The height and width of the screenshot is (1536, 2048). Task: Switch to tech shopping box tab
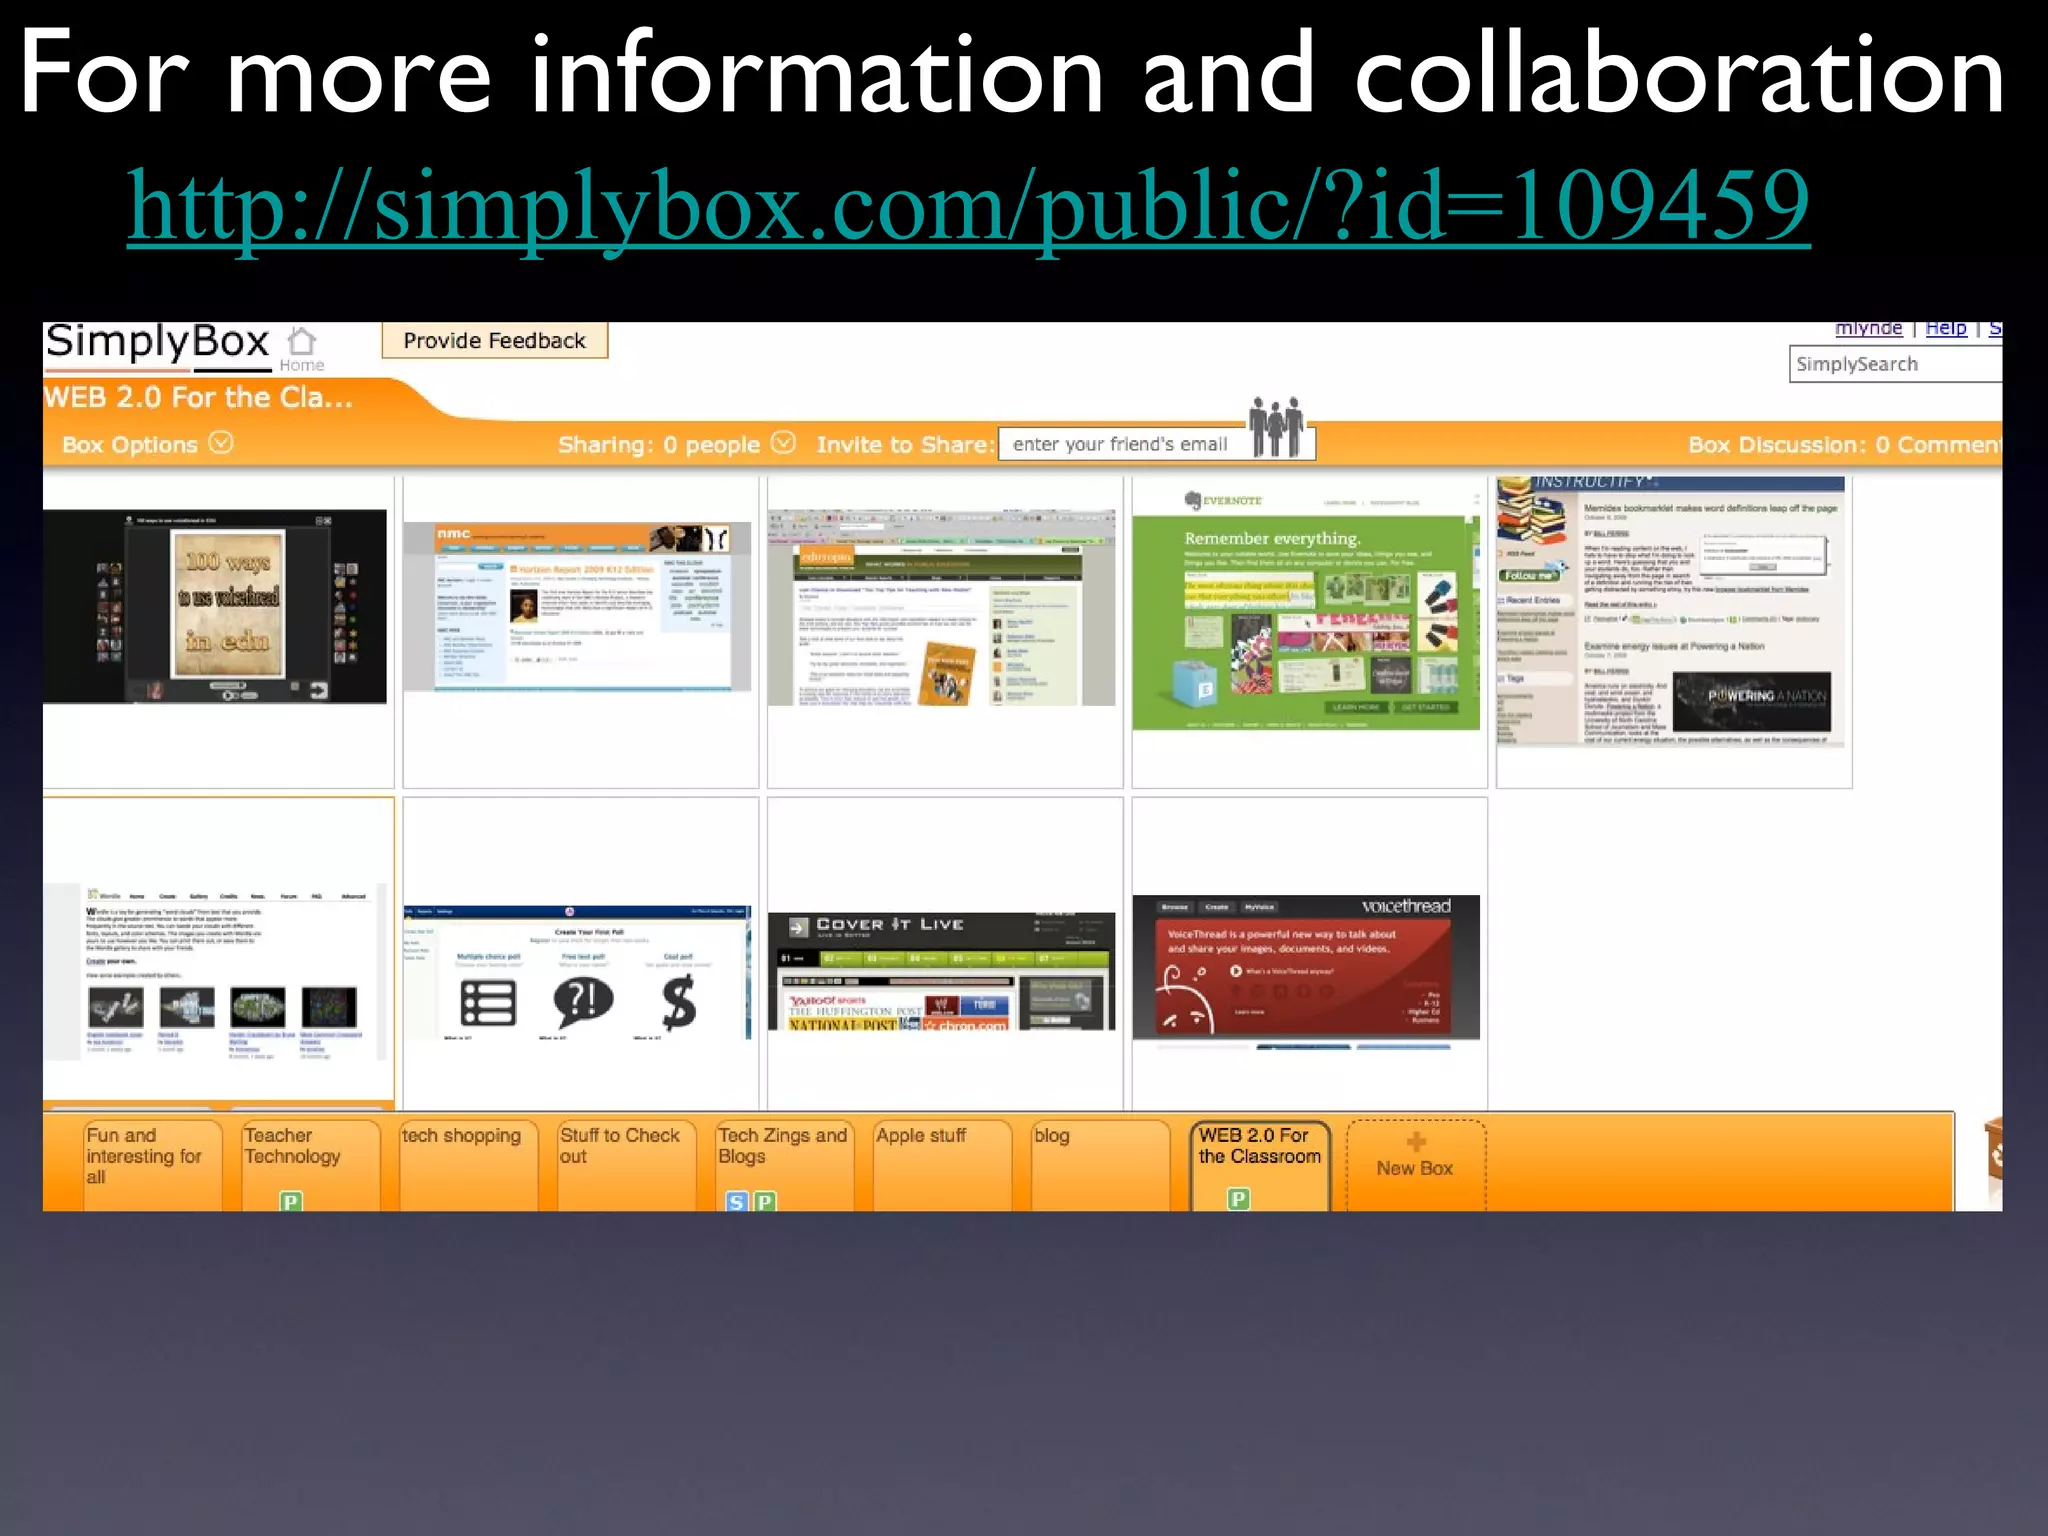pos(468,1165)
